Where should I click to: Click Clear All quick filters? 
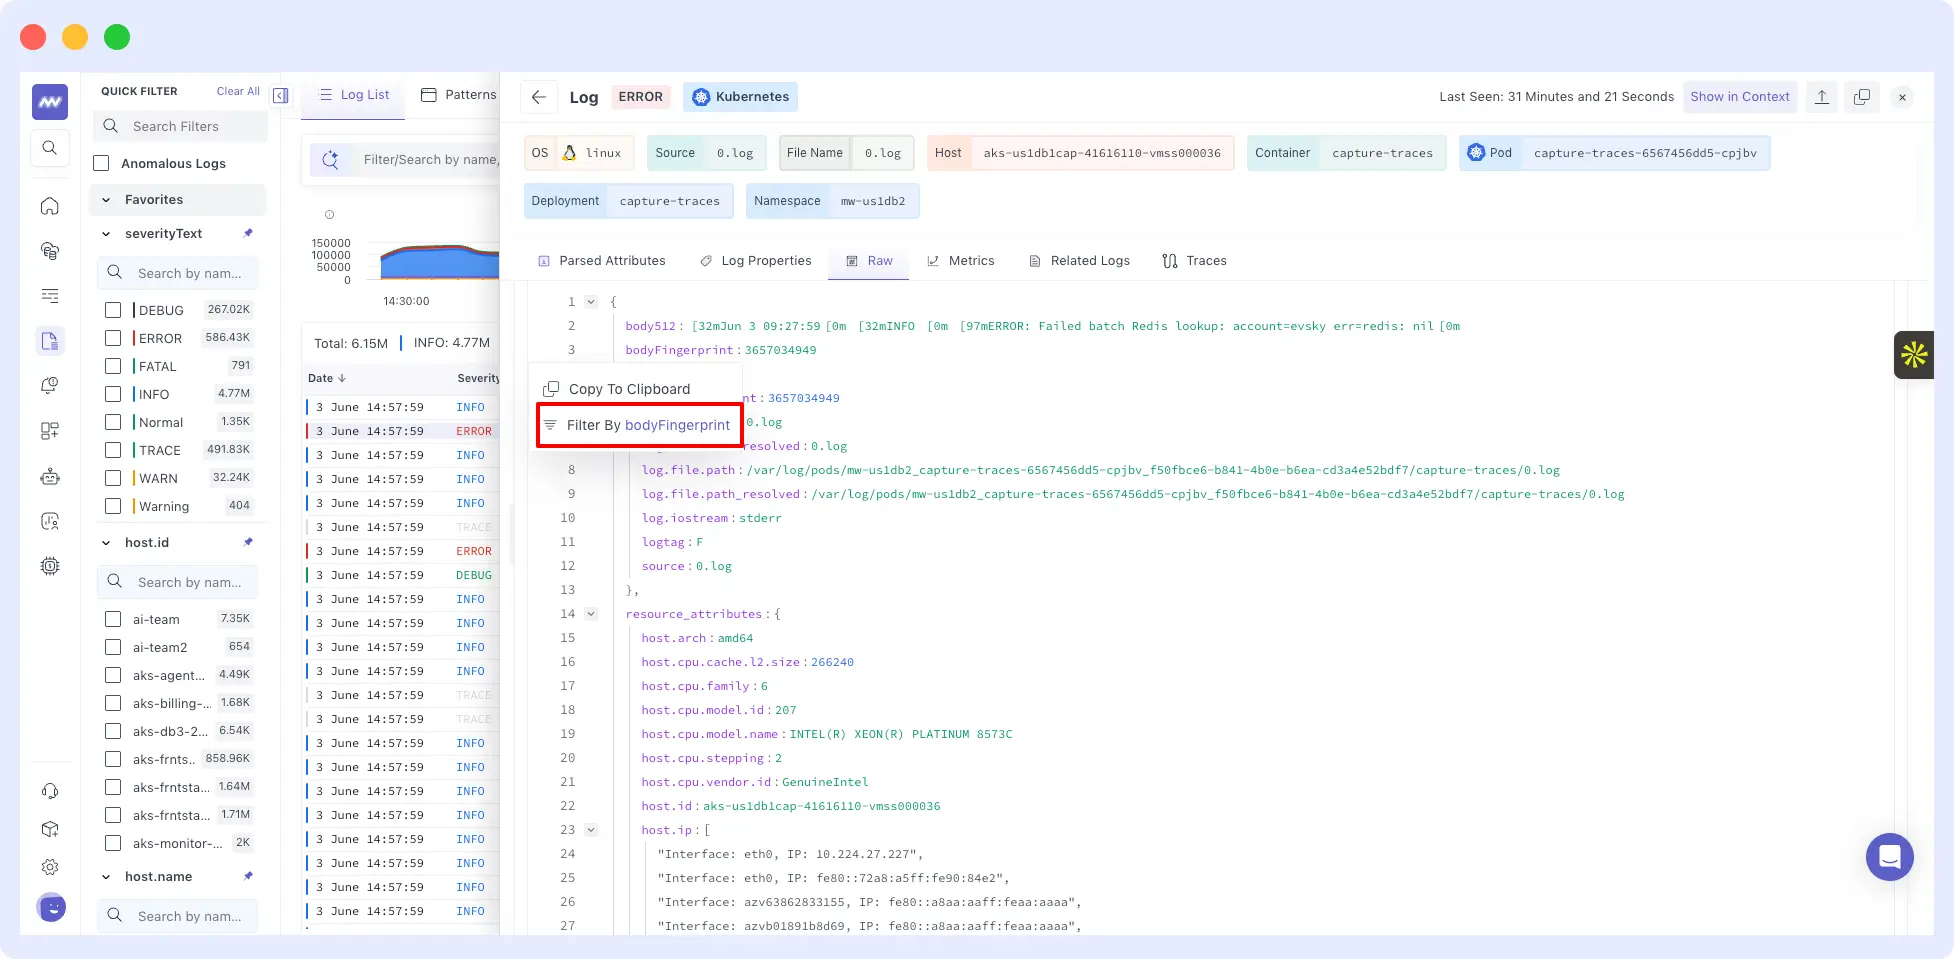click(x=238, y=91)
